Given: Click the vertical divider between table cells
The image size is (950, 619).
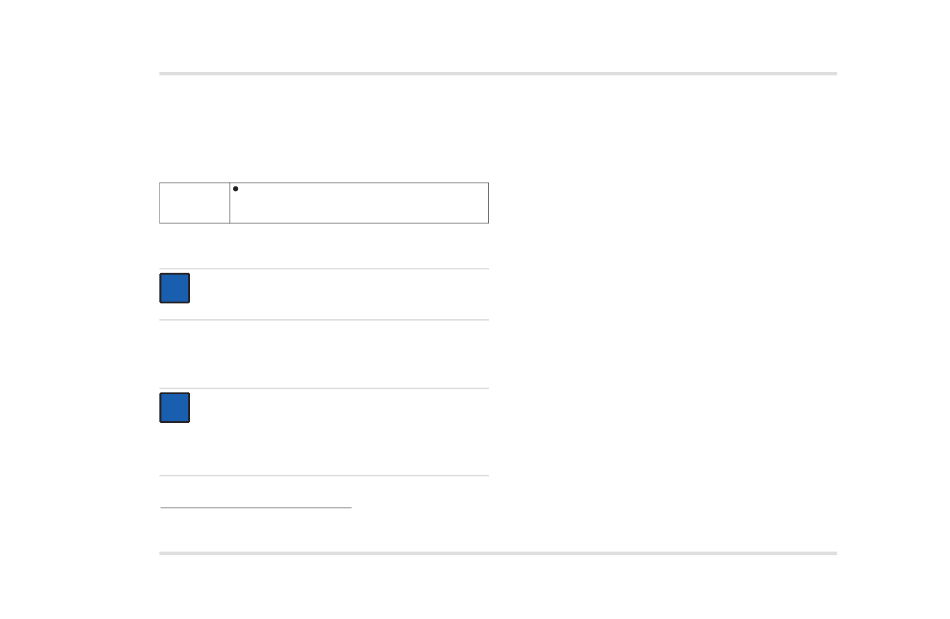Looking at the screenshot, I should (x=230, y=203).
